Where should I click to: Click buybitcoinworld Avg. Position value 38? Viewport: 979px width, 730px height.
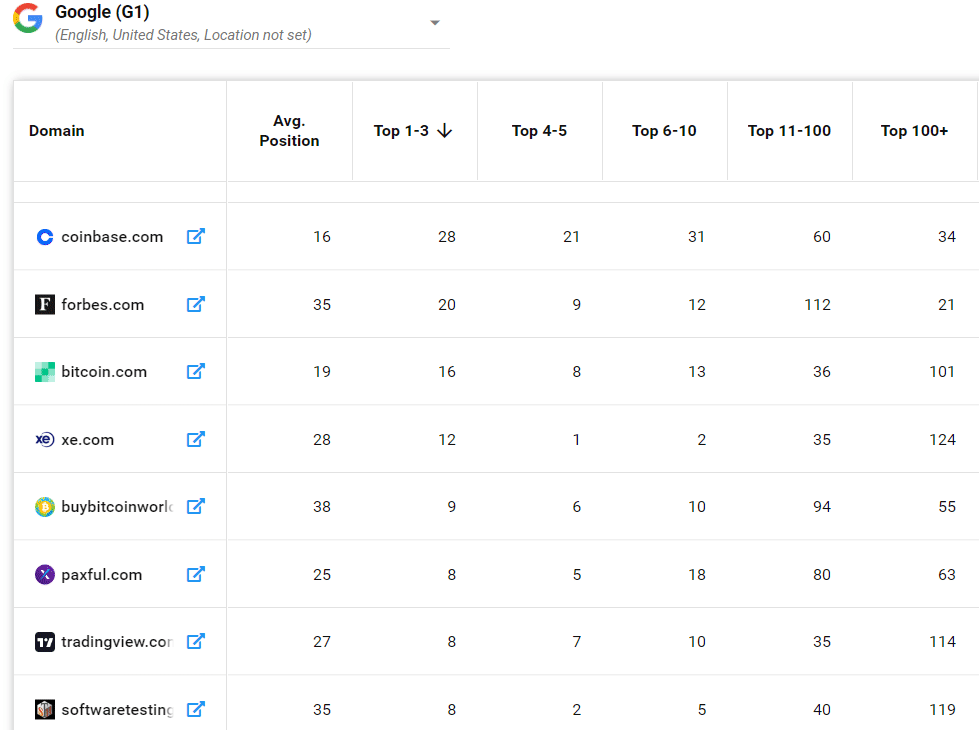pos(322,506)
